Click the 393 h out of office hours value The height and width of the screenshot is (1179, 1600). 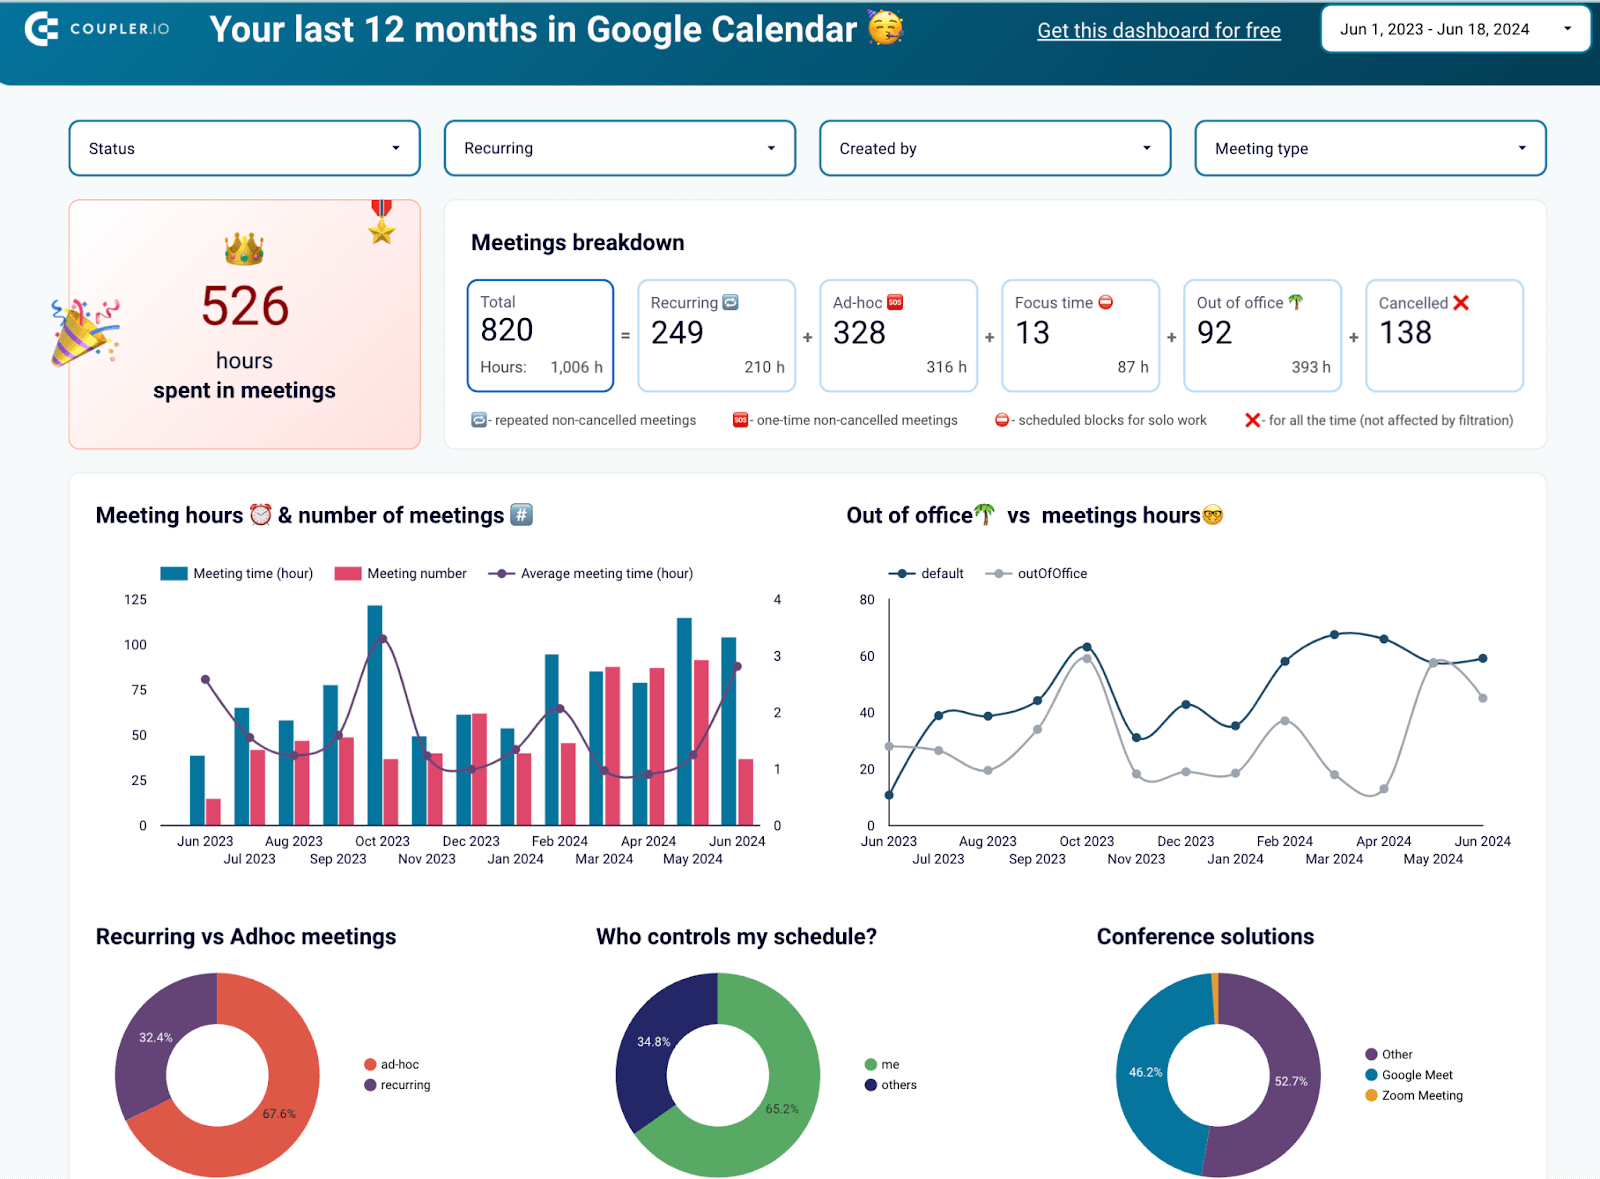pos(1311,367)
